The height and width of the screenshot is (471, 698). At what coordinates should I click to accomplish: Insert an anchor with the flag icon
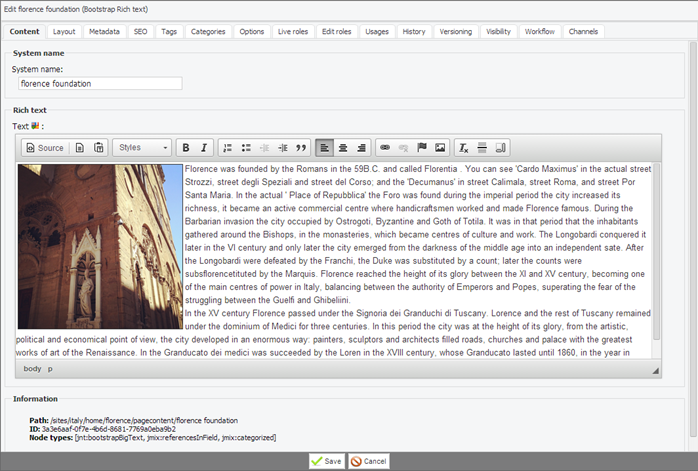click(x=422, y=148)
